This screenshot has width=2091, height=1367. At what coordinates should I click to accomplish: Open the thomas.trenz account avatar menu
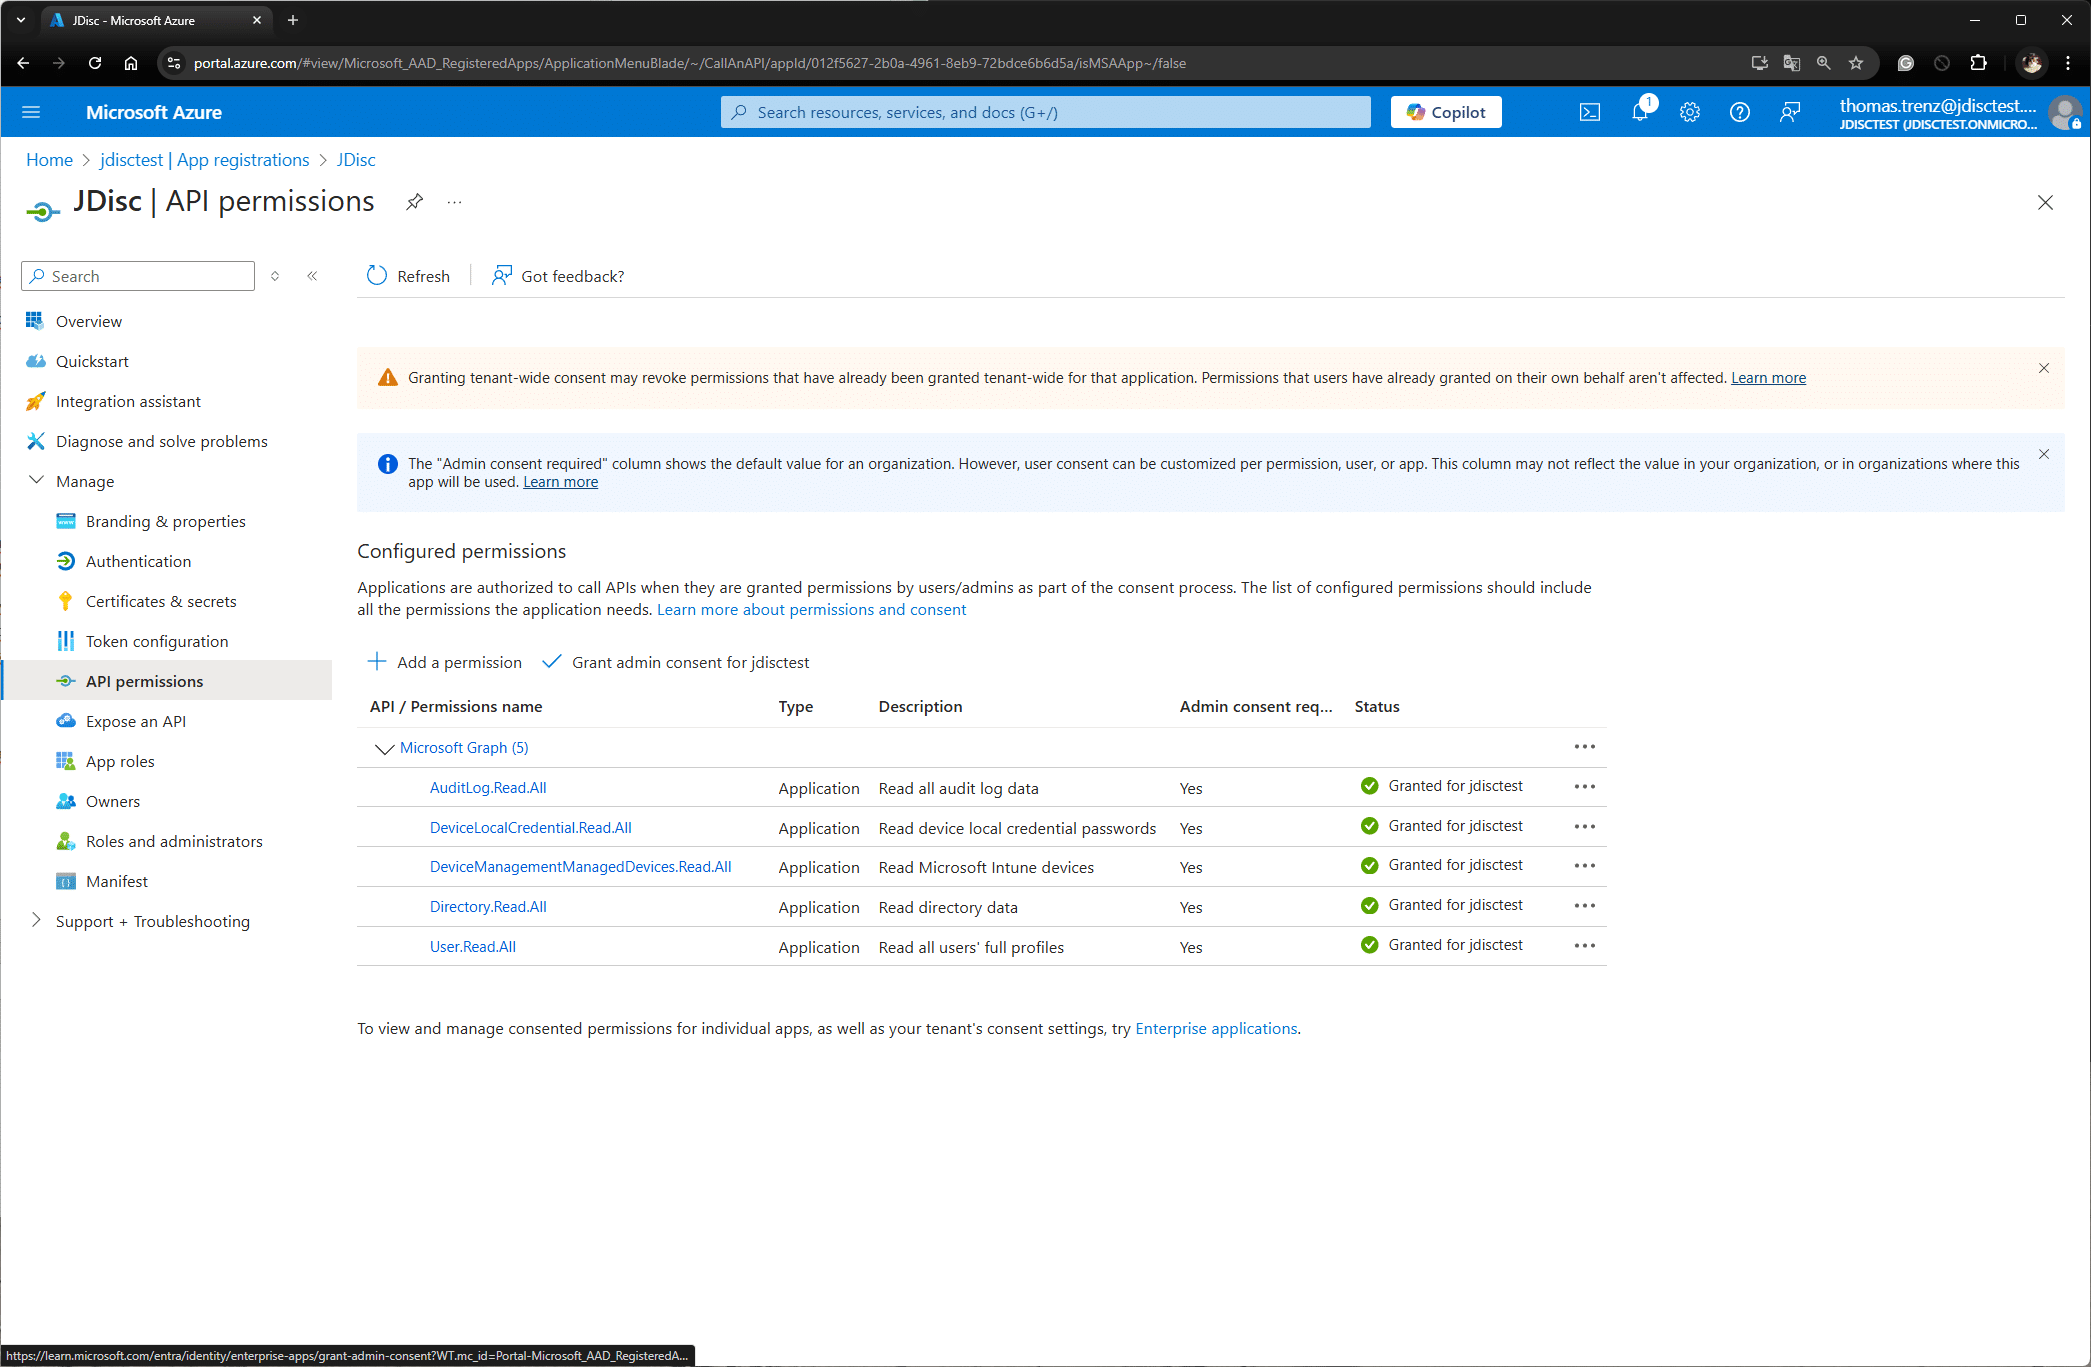(2066, 112)
